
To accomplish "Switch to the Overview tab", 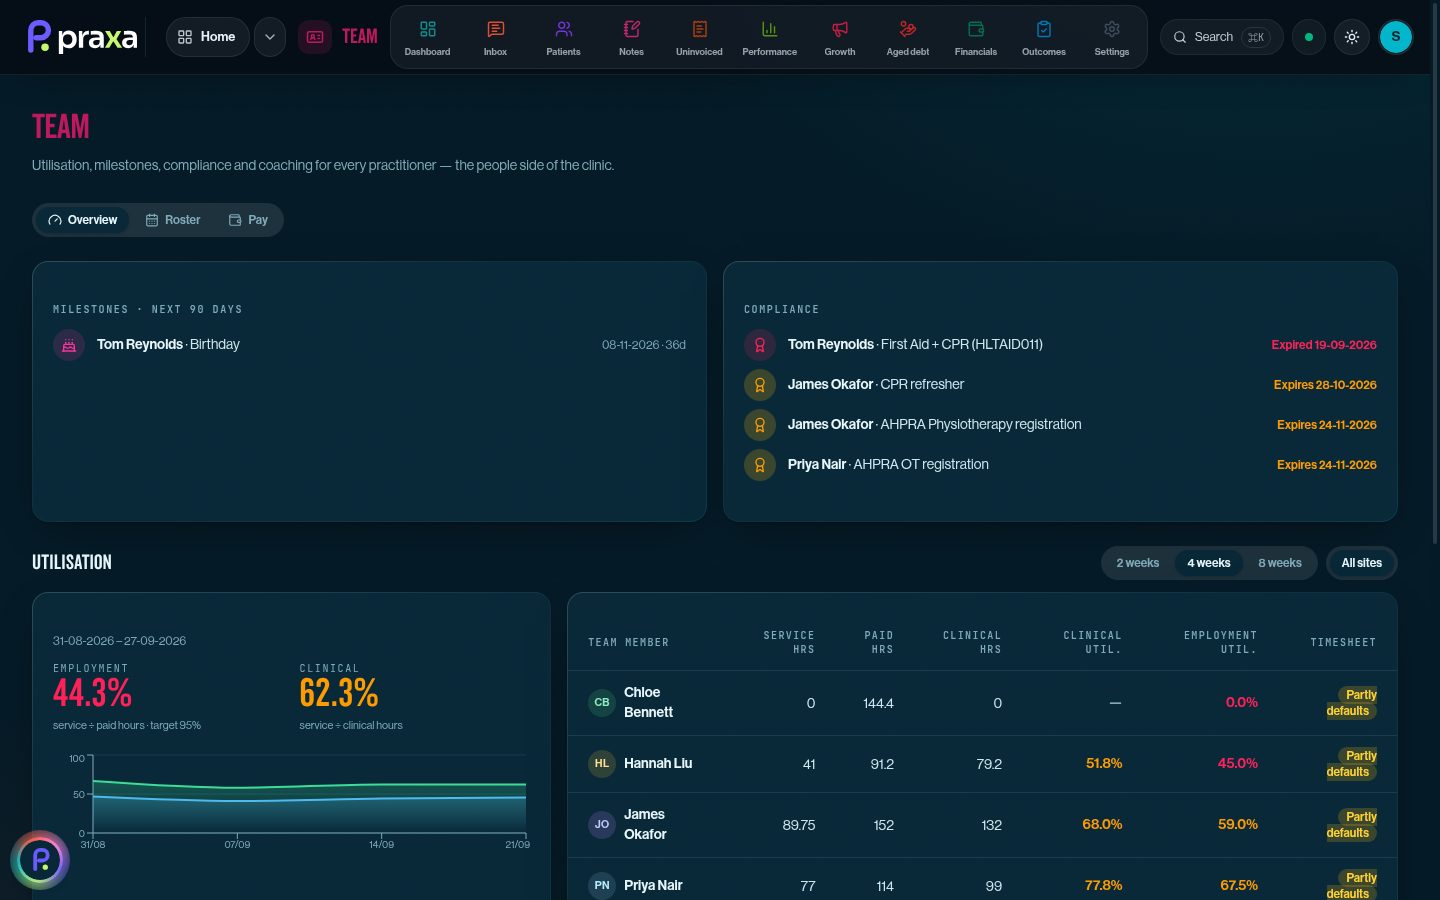I will [83, 220].
